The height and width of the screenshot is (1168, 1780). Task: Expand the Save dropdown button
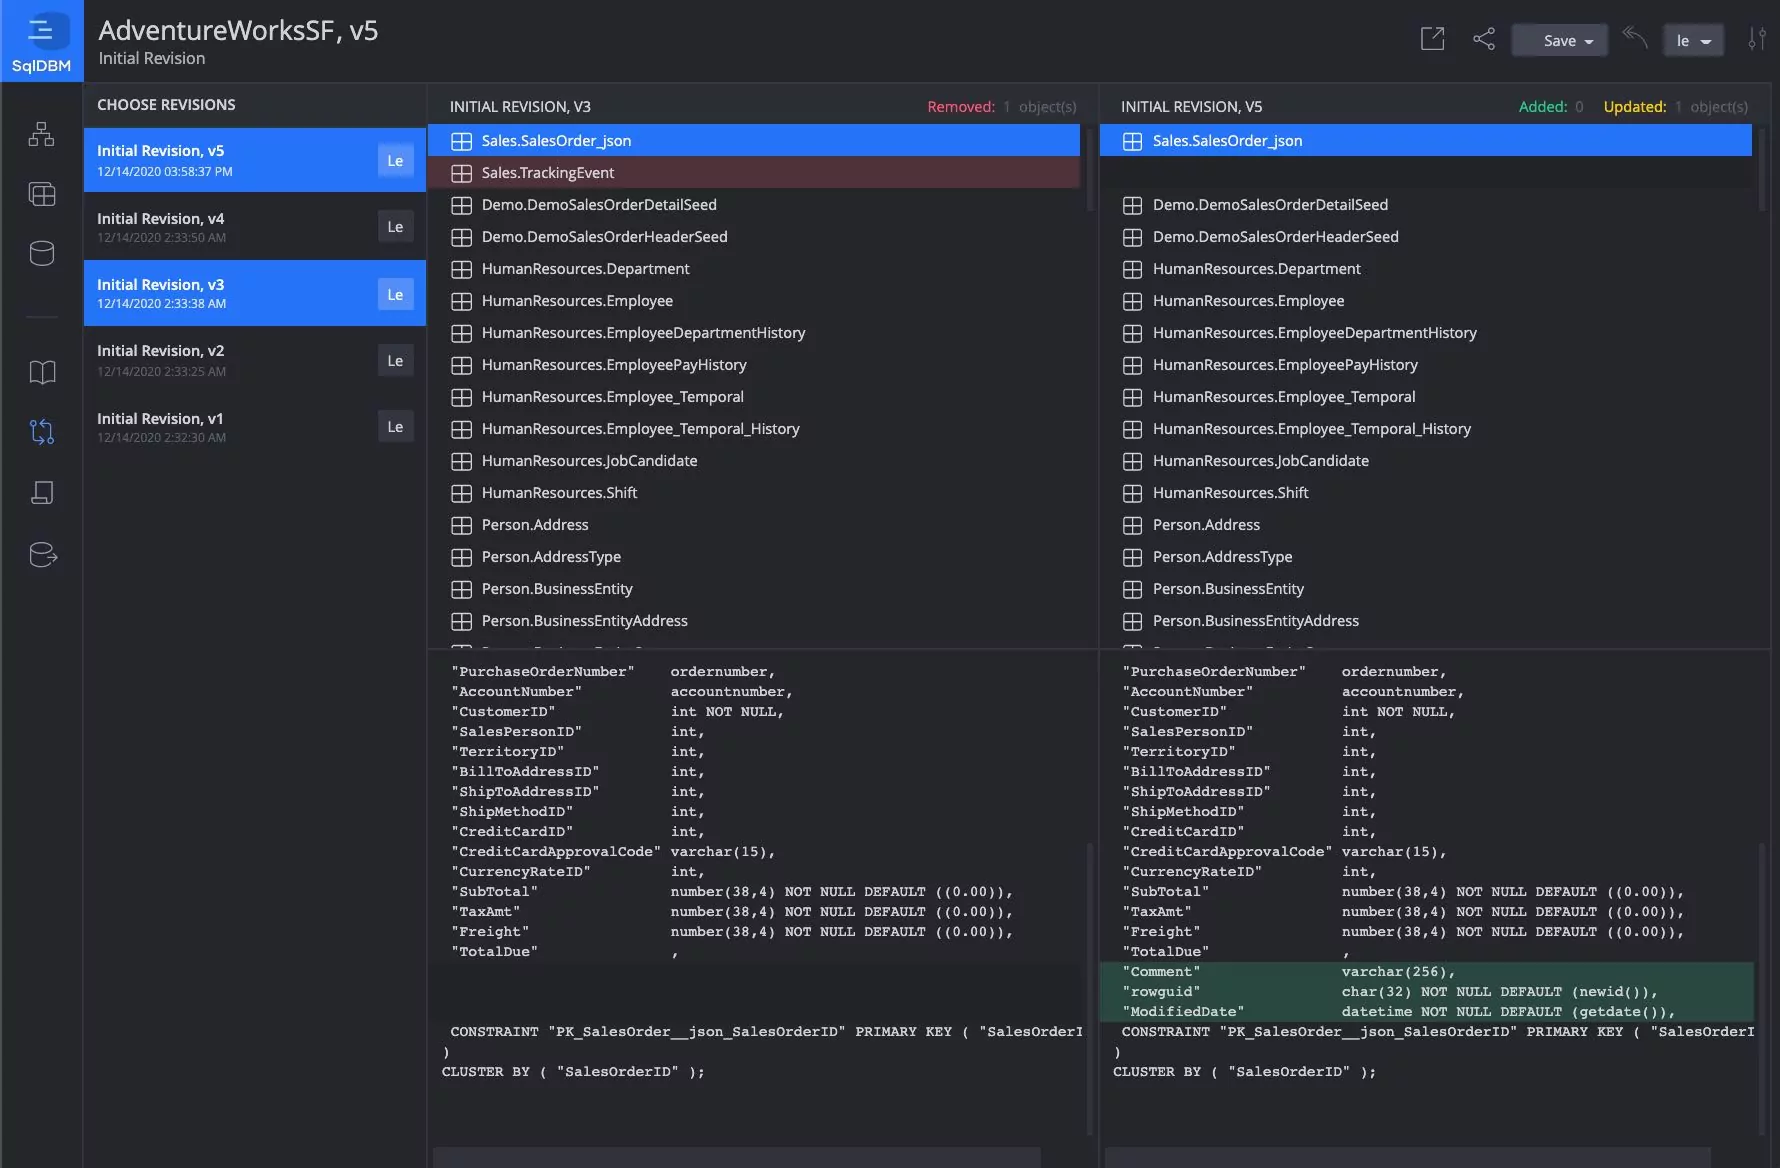tap(1560, 41)
